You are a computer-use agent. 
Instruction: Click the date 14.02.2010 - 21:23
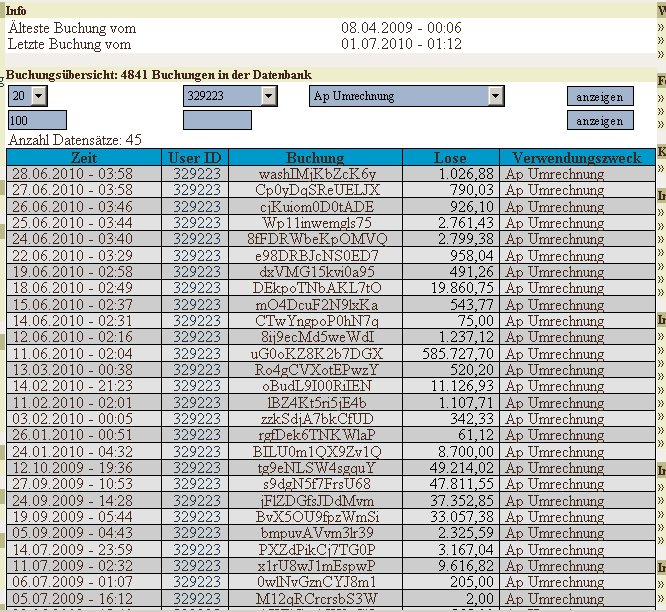point(72,386)
